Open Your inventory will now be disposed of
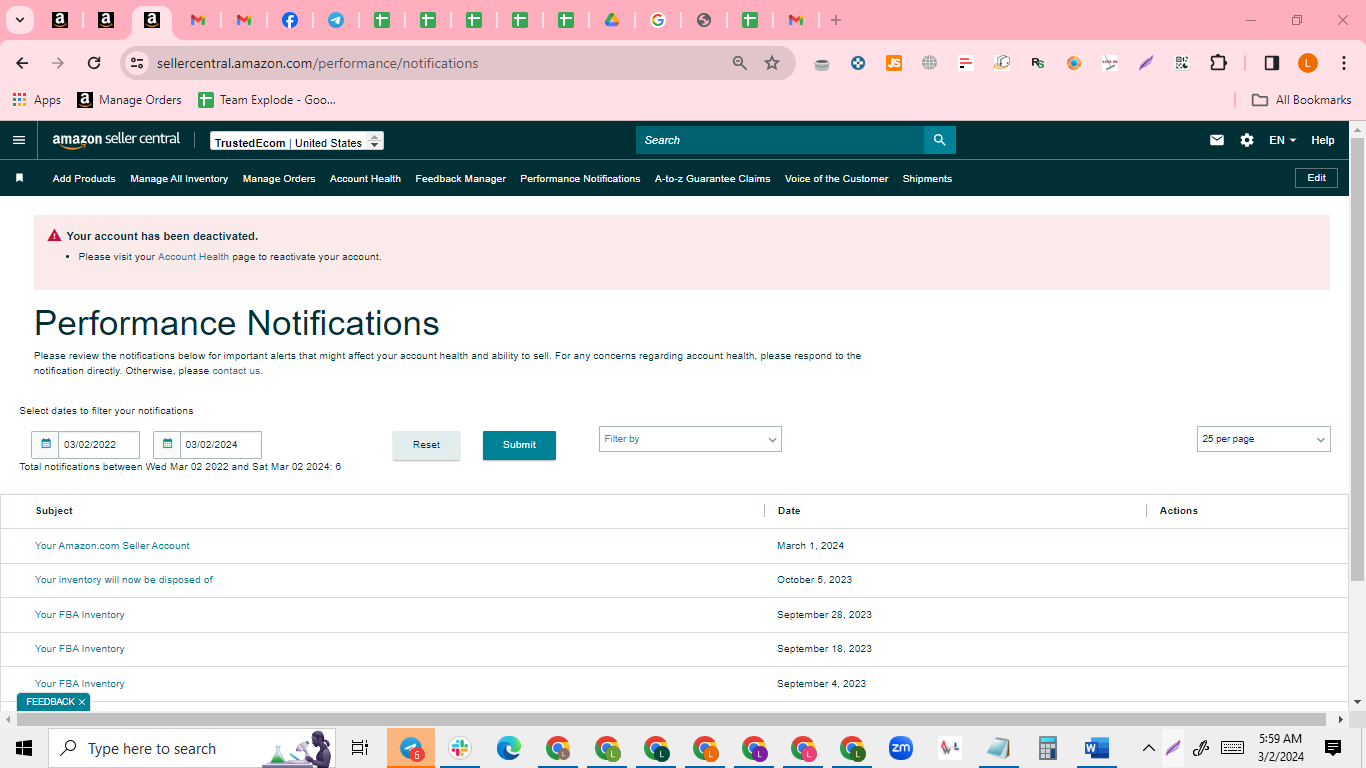 pyautogui.click(x=124, y=580)
